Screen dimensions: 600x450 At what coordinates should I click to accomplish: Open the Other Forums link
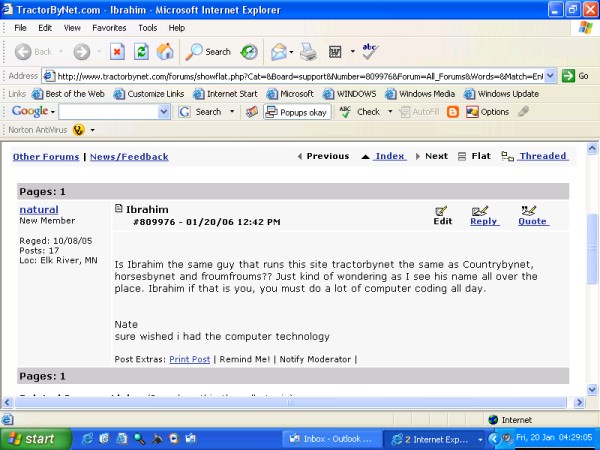(x=46, y=157)
